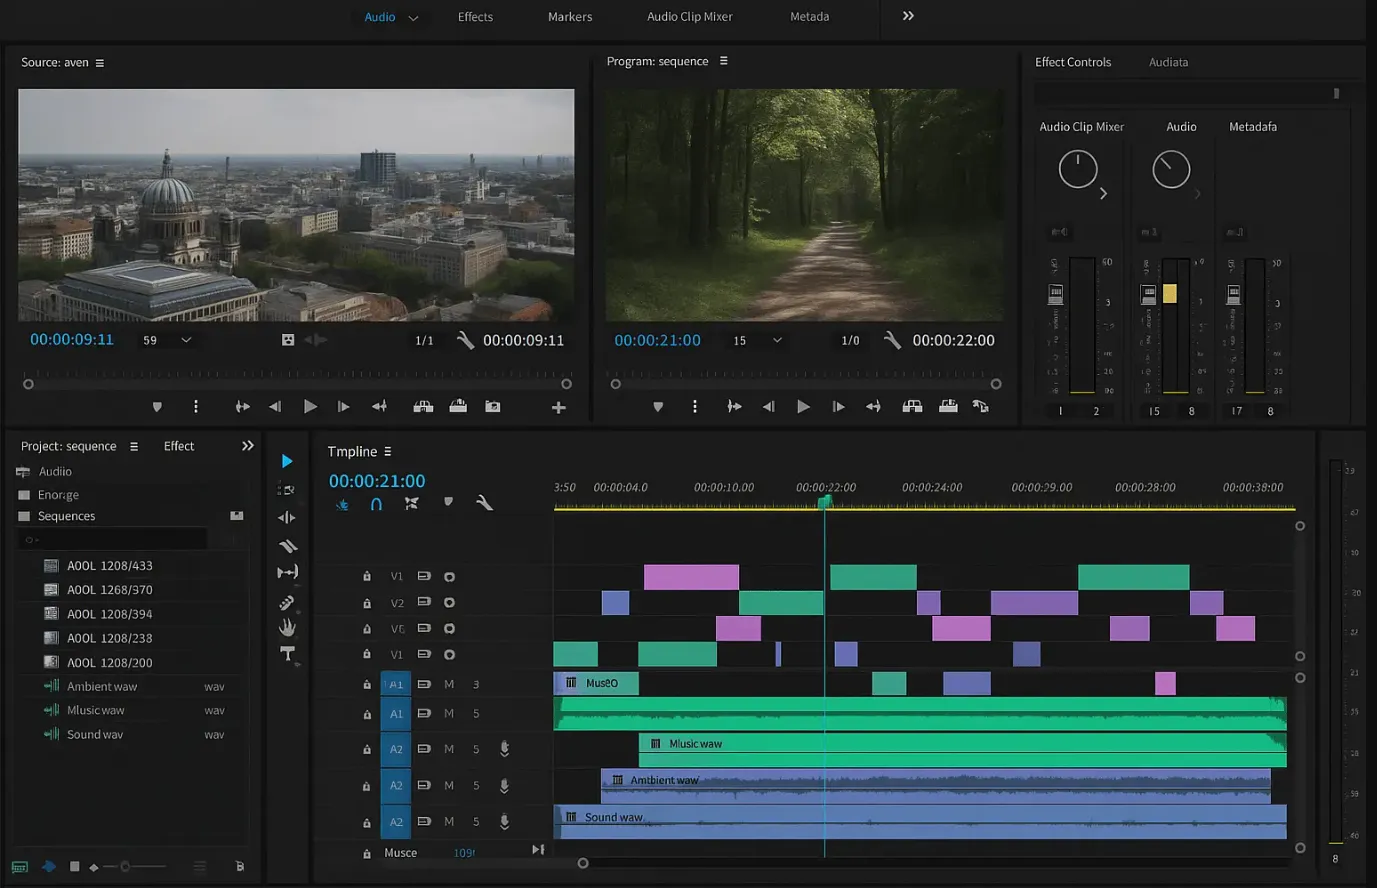Select the Selection arrow tool
The width and height of the screenshot is (1377, 888).
click(x=287, y=461)
